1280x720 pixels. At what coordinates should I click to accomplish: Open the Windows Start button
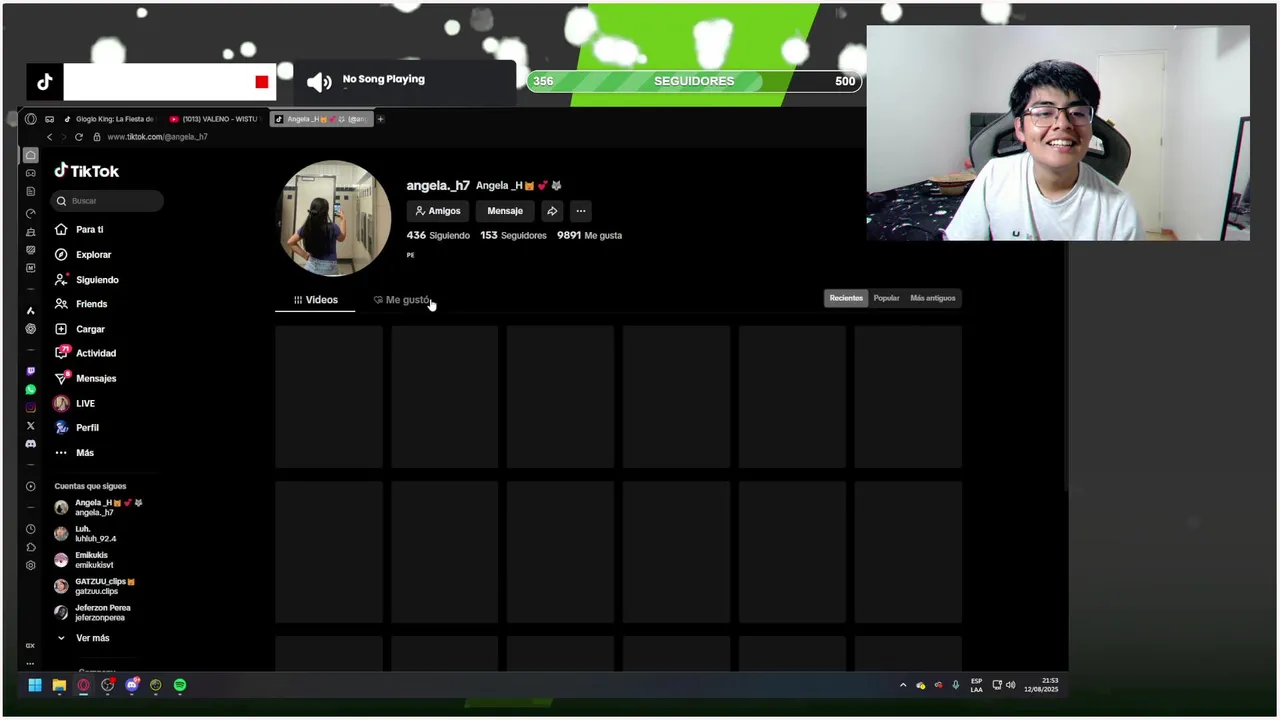[35, 685]
